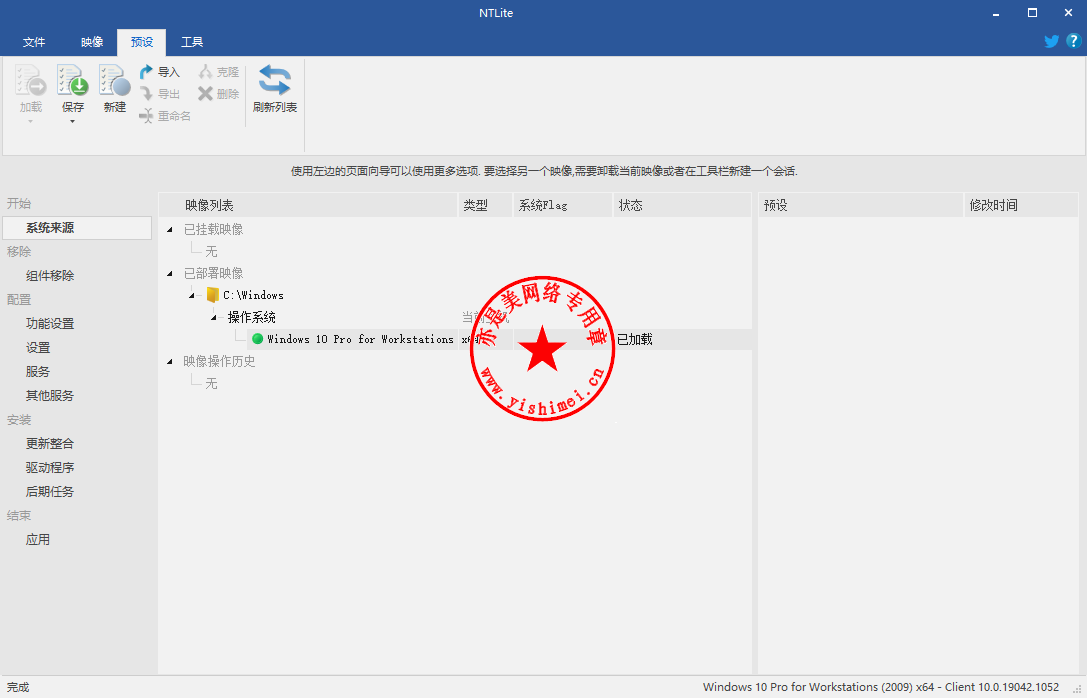
Task: Open the 其他服务 page
Action: tap(50, 396)
